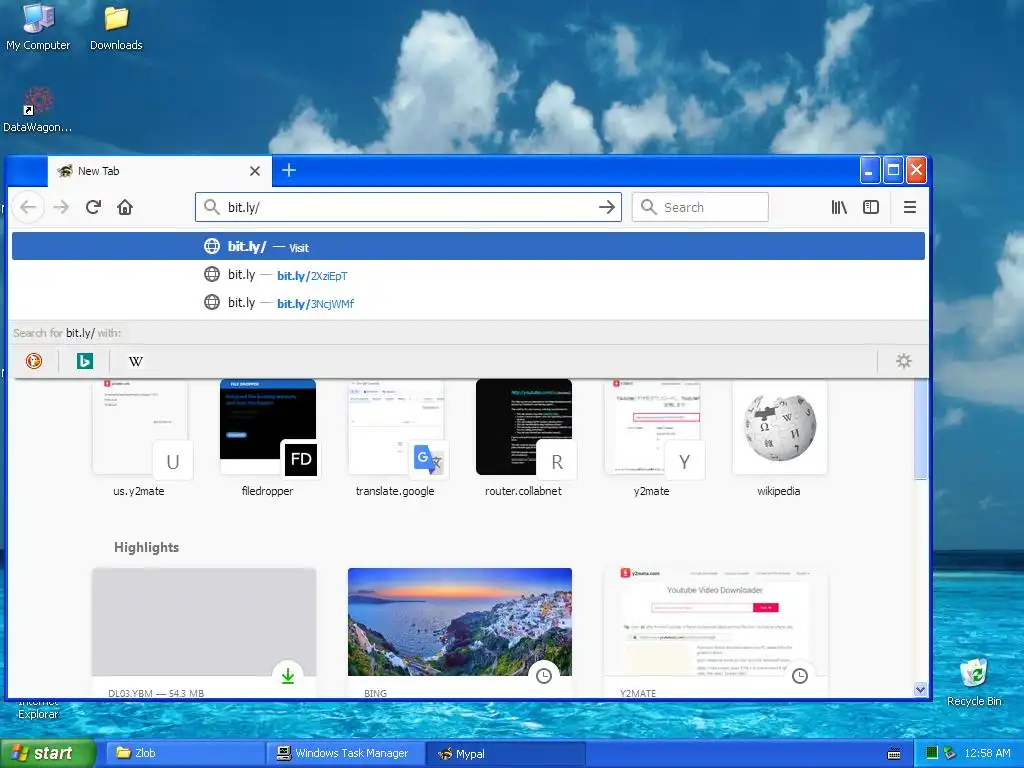The width and height of the screenshot is (1024, 768).
Task: Open the Recycle Bin icon
Action: (974, 682)
